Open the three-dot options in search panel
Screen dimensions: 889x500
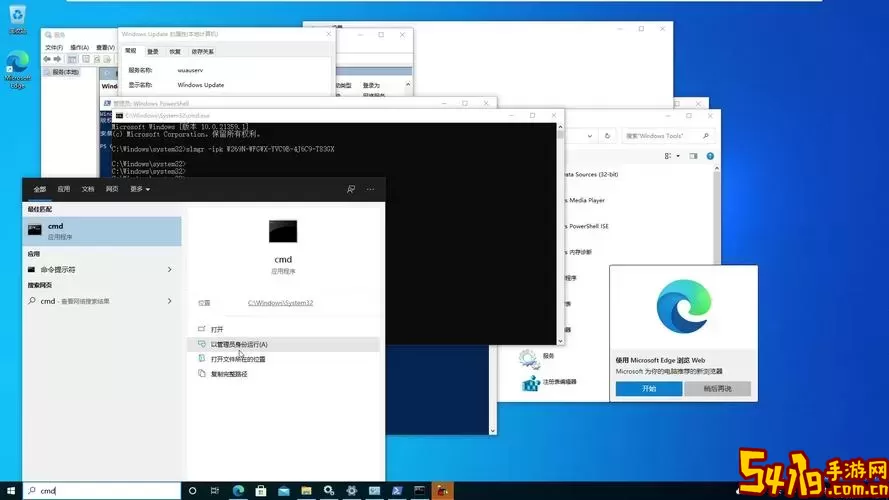370,189
